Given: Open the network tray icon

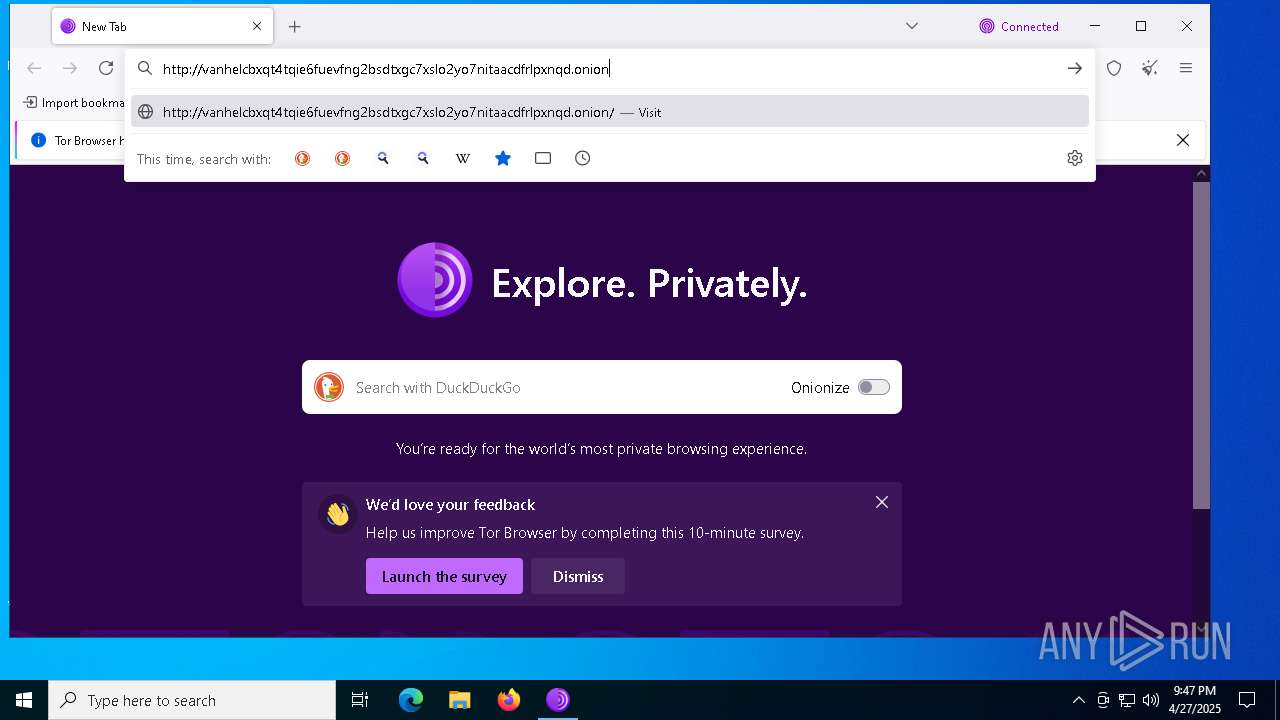Looking at the screenshot, I should [1127, 700].
